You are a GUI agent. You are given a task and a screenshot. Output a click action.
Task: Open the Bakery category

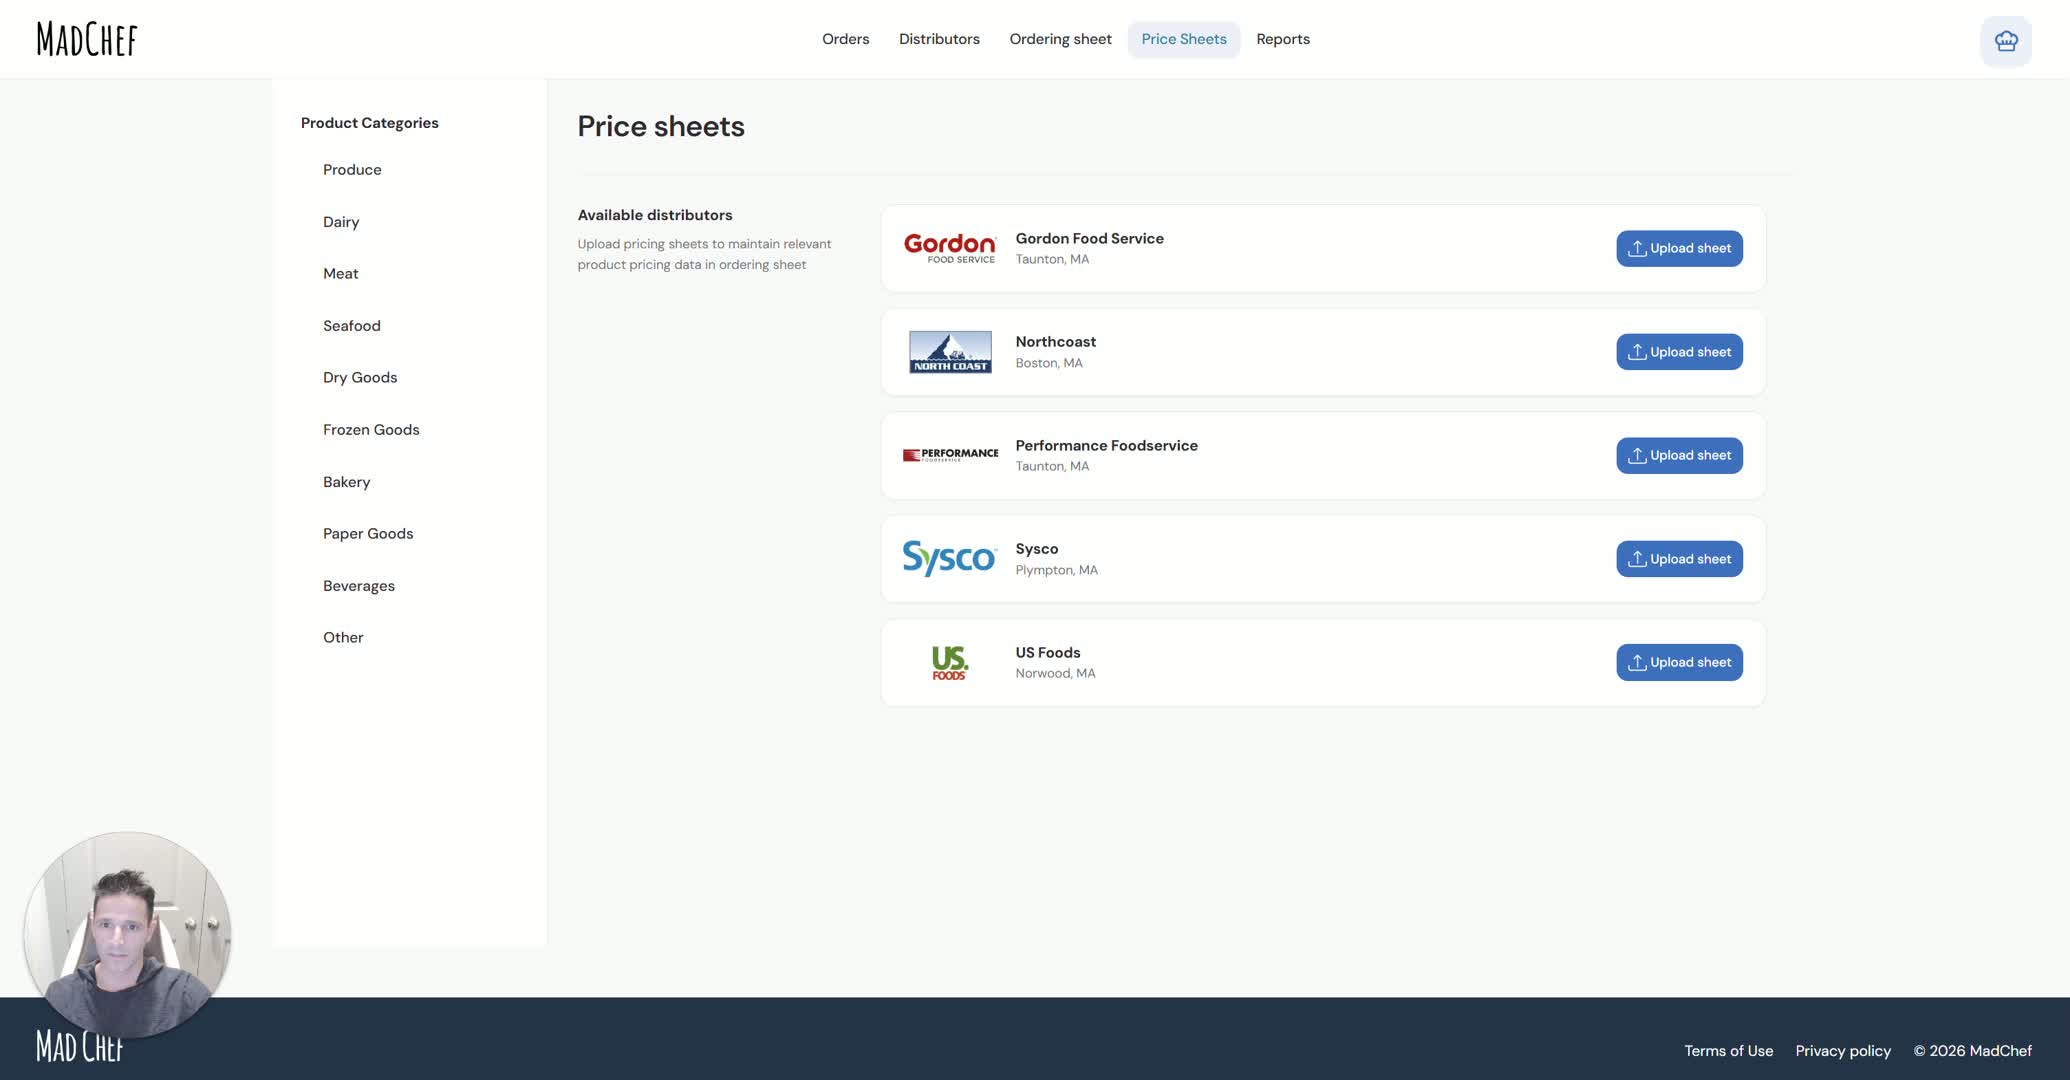coord(346,482)
